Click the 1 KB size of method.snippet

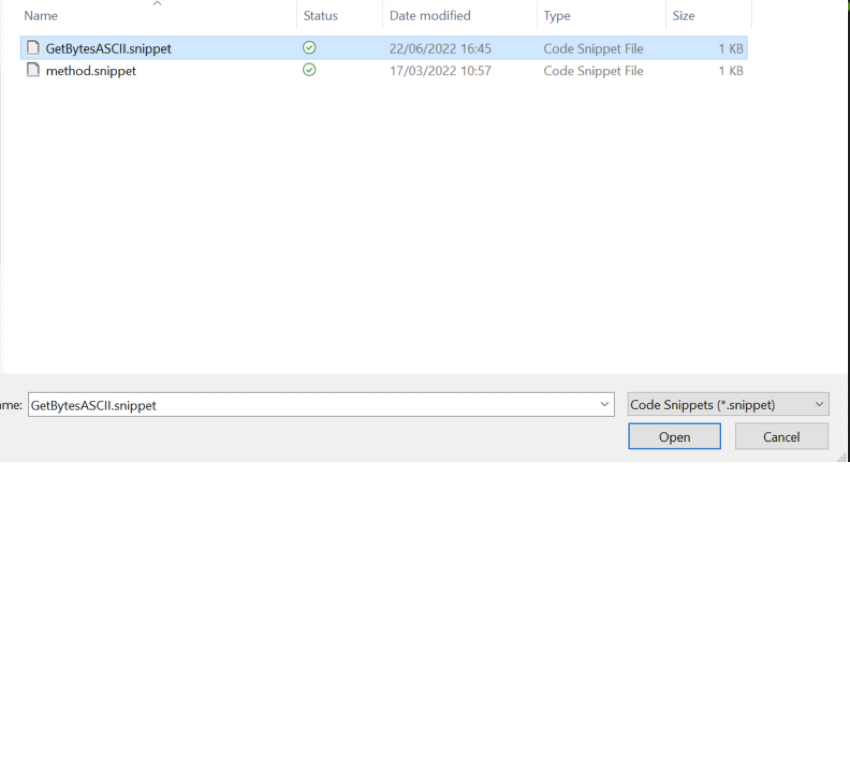click(x=731, y=71)
